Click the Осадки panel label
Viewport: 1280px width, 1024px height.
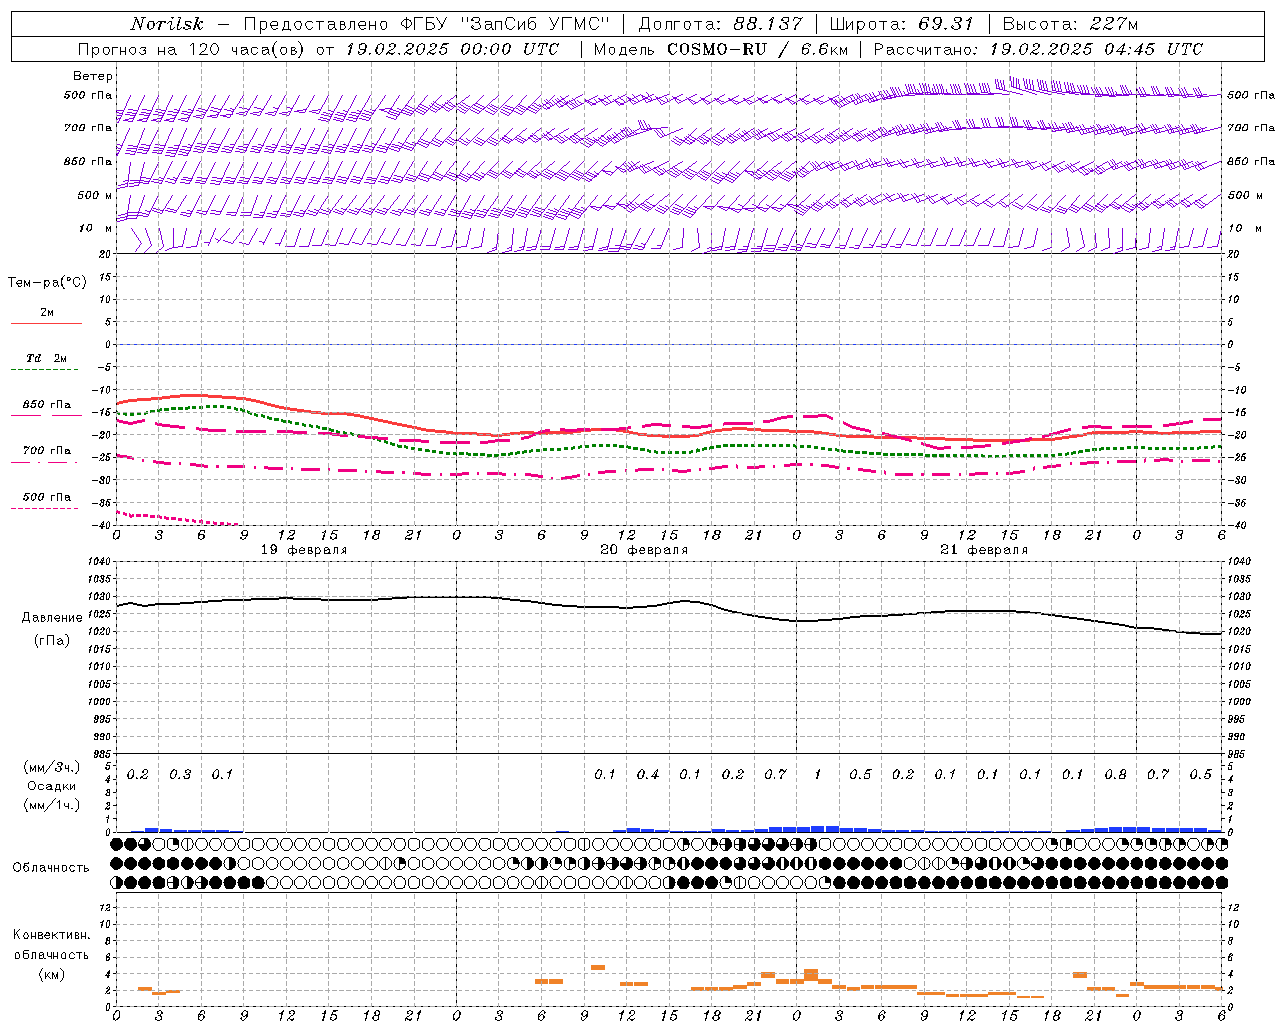tap(52, 786)
